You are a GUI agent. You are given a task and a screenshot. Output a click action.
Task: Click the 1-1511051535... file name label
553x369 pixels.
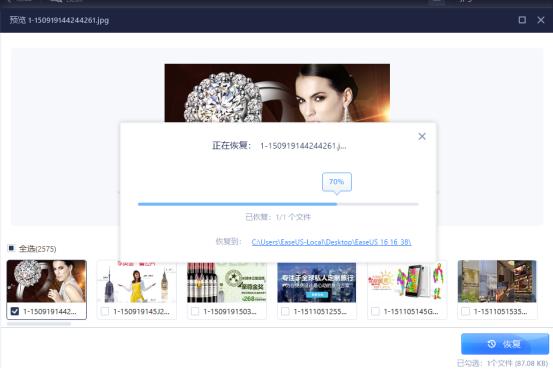(x=500, y=311)
